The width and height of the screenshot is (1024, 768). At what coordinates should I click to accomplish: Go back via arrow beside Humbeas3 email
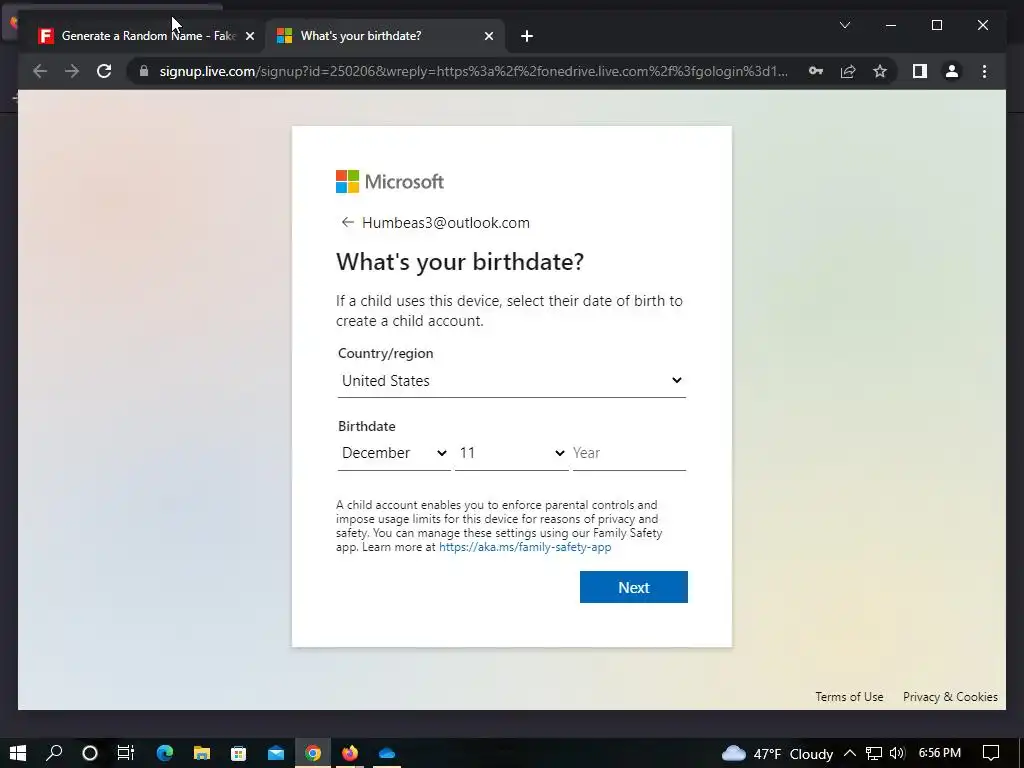pyautogui.click(x=347, y=223)
